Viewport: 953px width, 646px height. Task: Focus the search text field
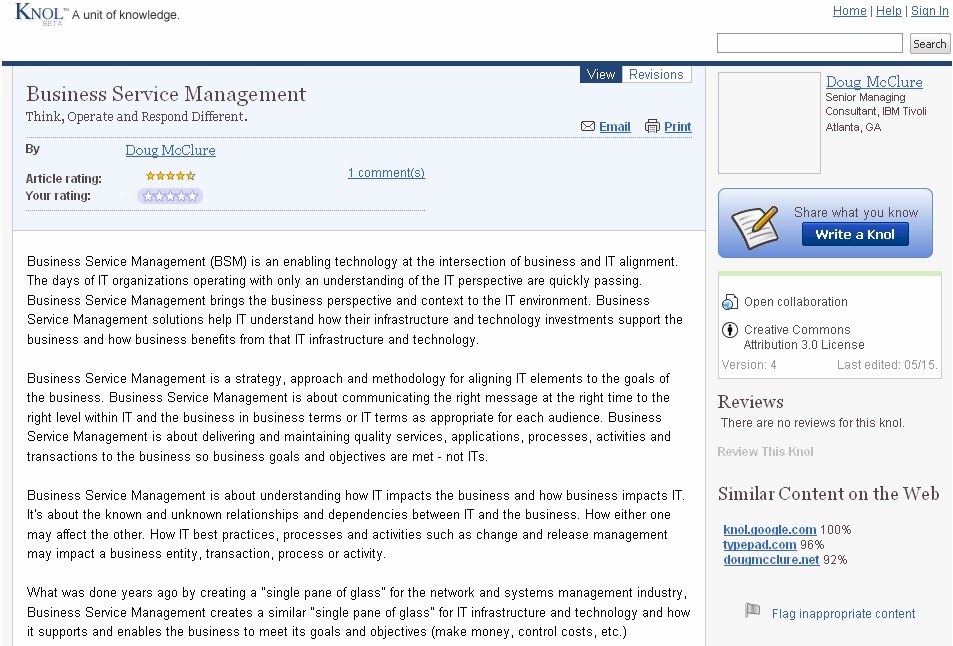[x=810, y=43]
